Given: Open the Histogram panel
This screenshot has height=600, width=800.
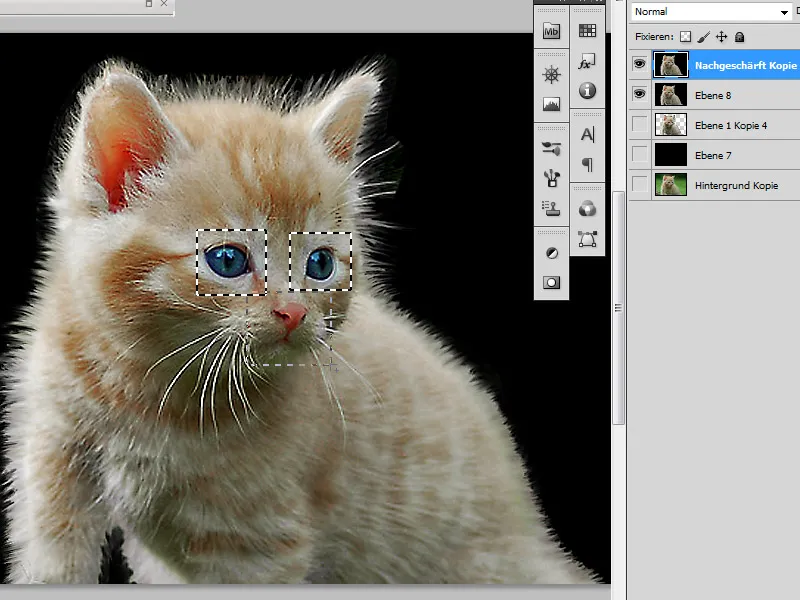Looking at the screenshot, I should (x=551, y=104).
